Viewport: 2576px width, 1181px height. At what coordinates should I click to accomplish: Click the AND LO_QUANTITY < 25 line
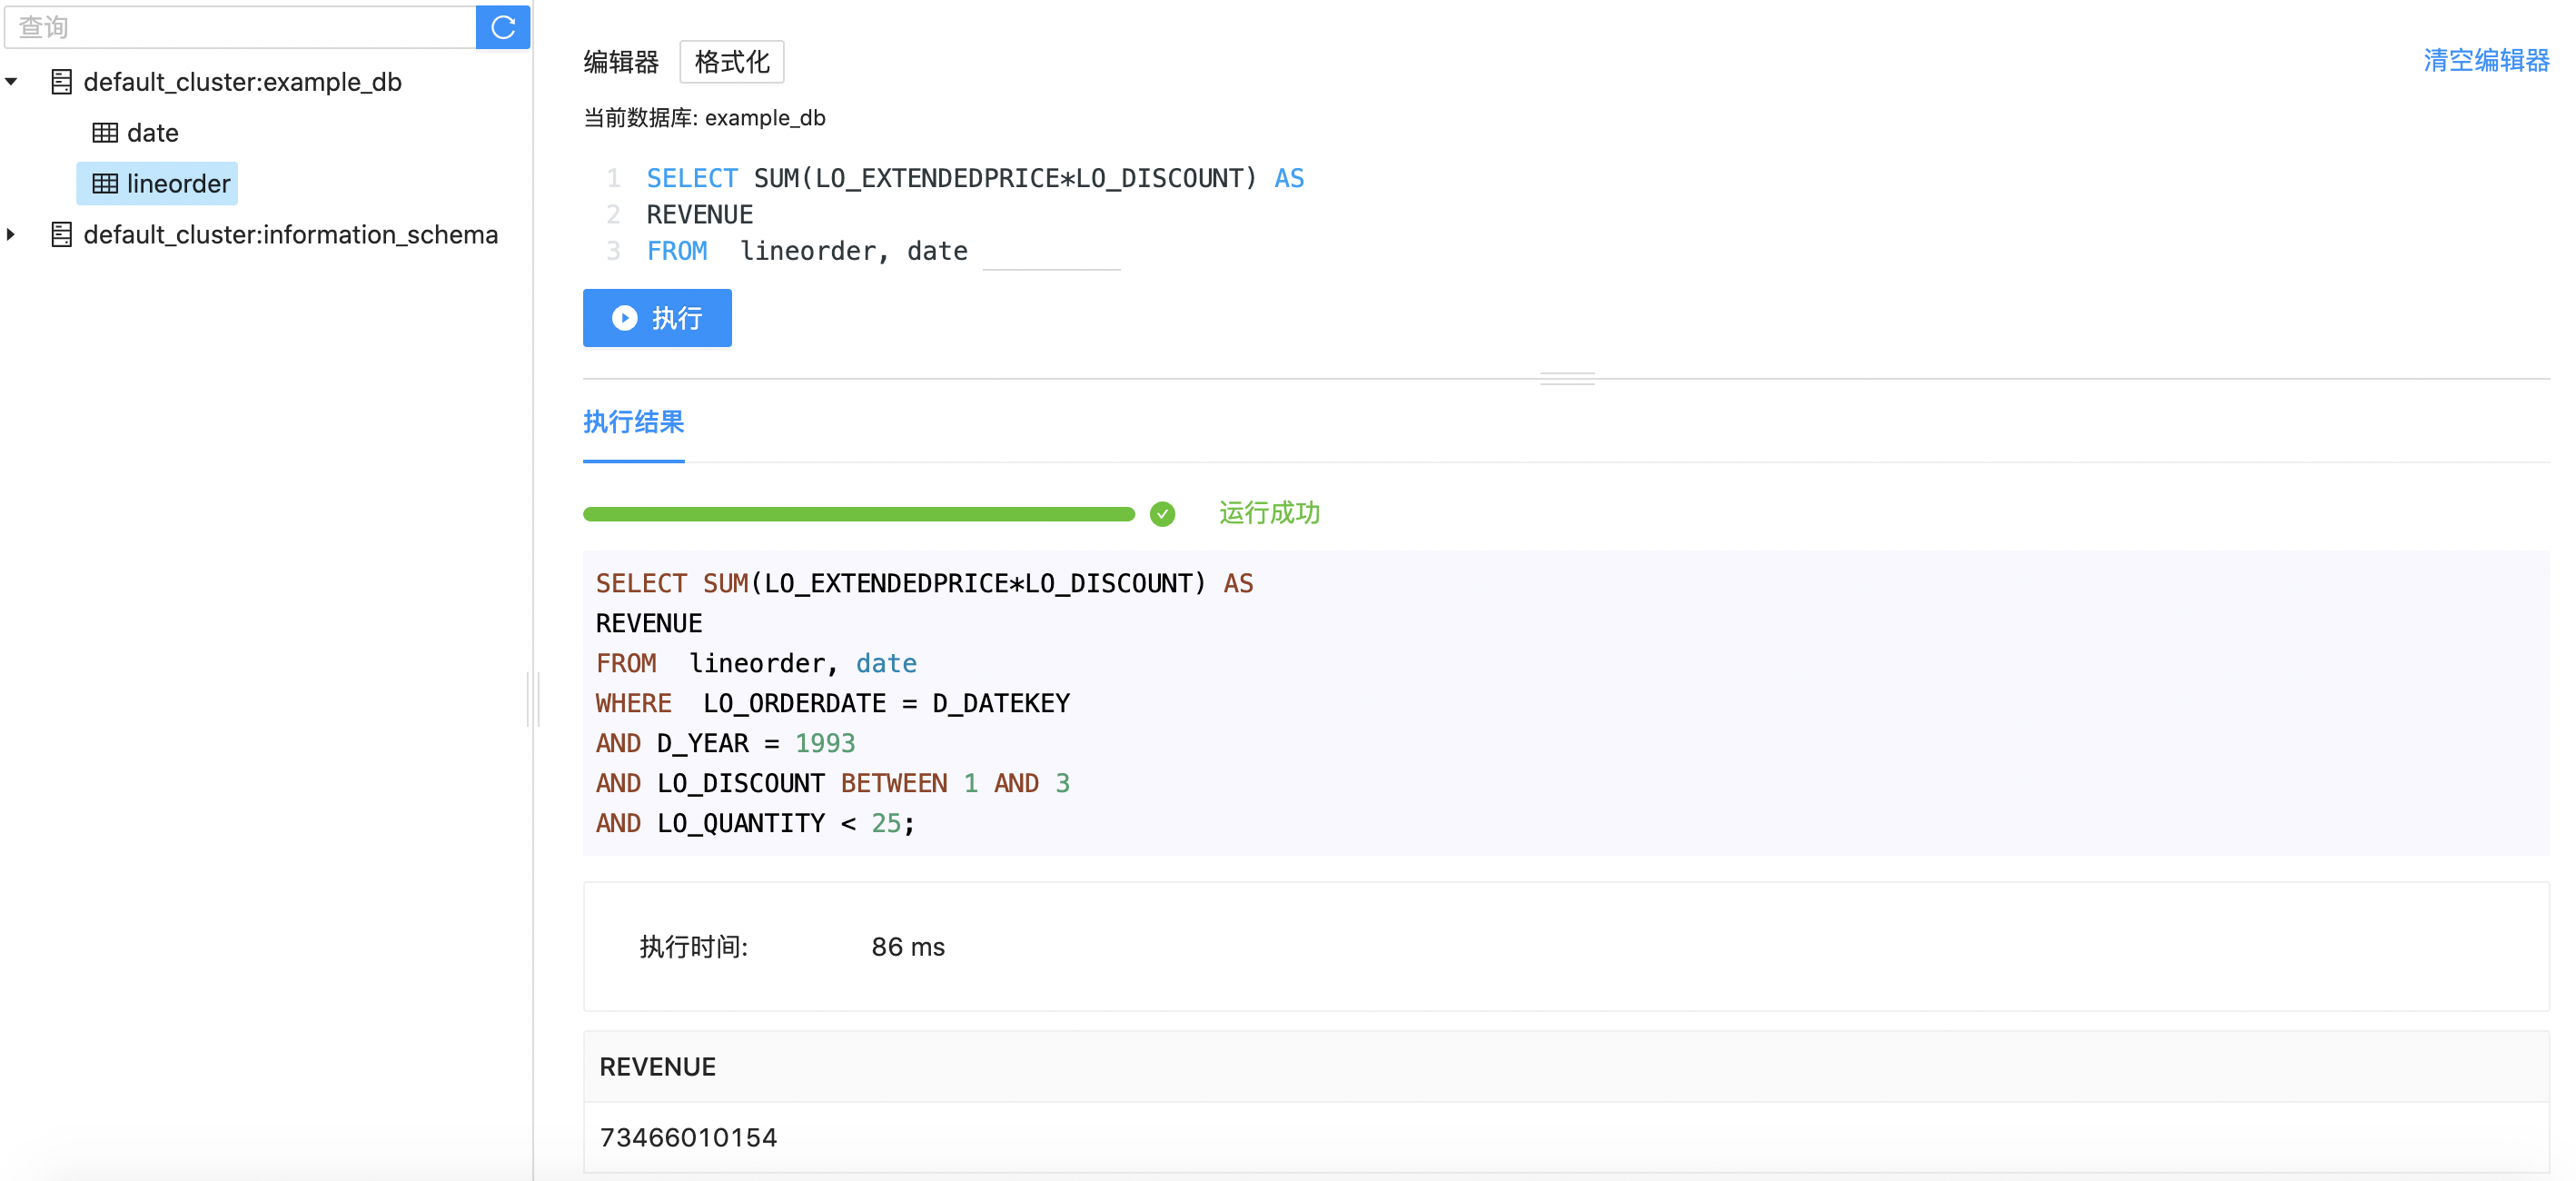click(755, 824)
